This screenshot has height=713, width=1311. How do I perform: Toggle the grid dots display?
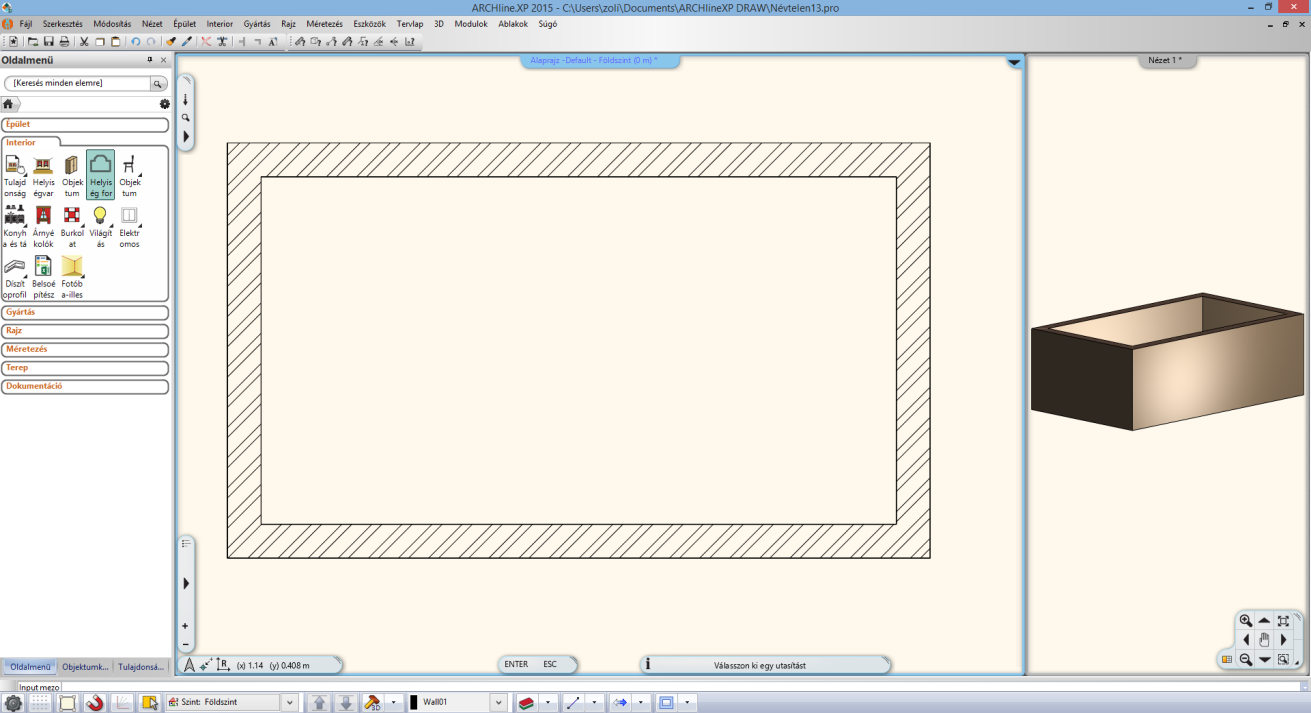click(40, 703)
